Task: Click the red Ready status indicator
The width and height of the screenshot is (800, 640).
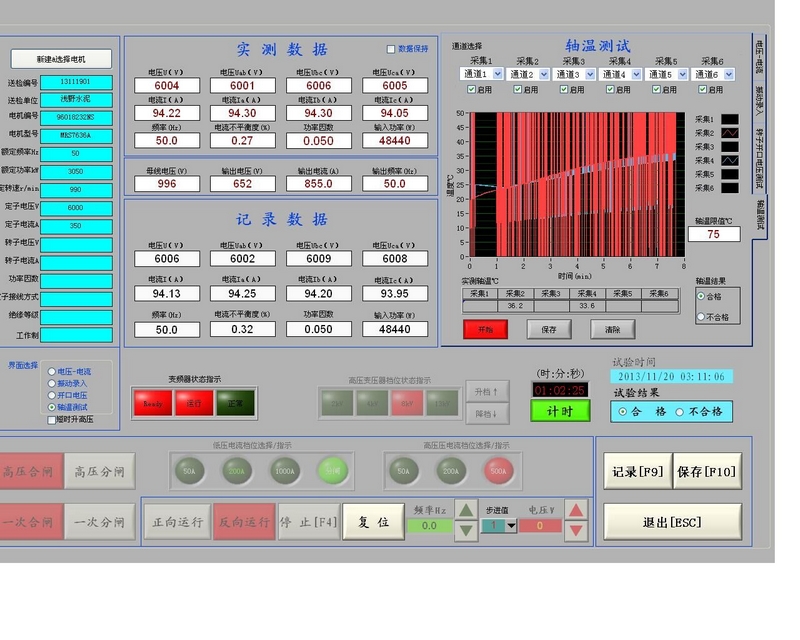Action: pyautogui.click(x=152, y=402)
